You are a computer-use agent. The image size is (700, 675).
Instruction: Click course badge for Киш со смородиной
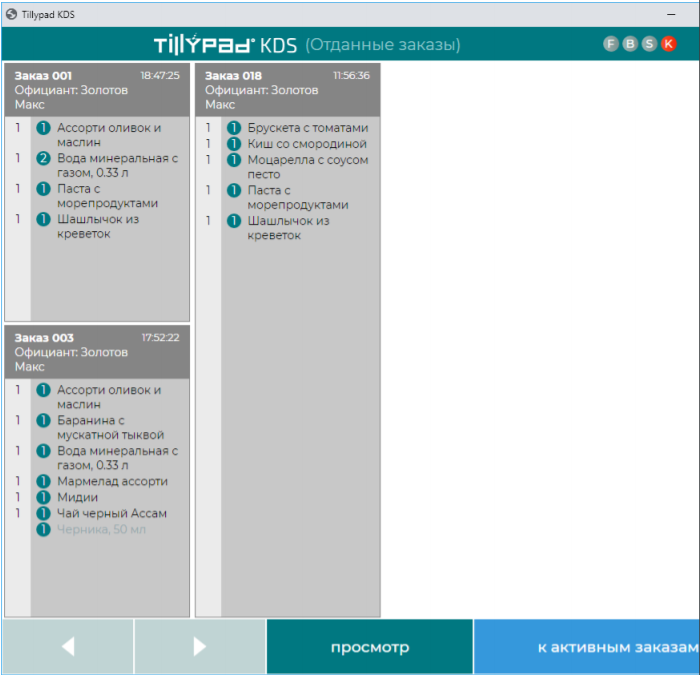[x=234, y=144]
